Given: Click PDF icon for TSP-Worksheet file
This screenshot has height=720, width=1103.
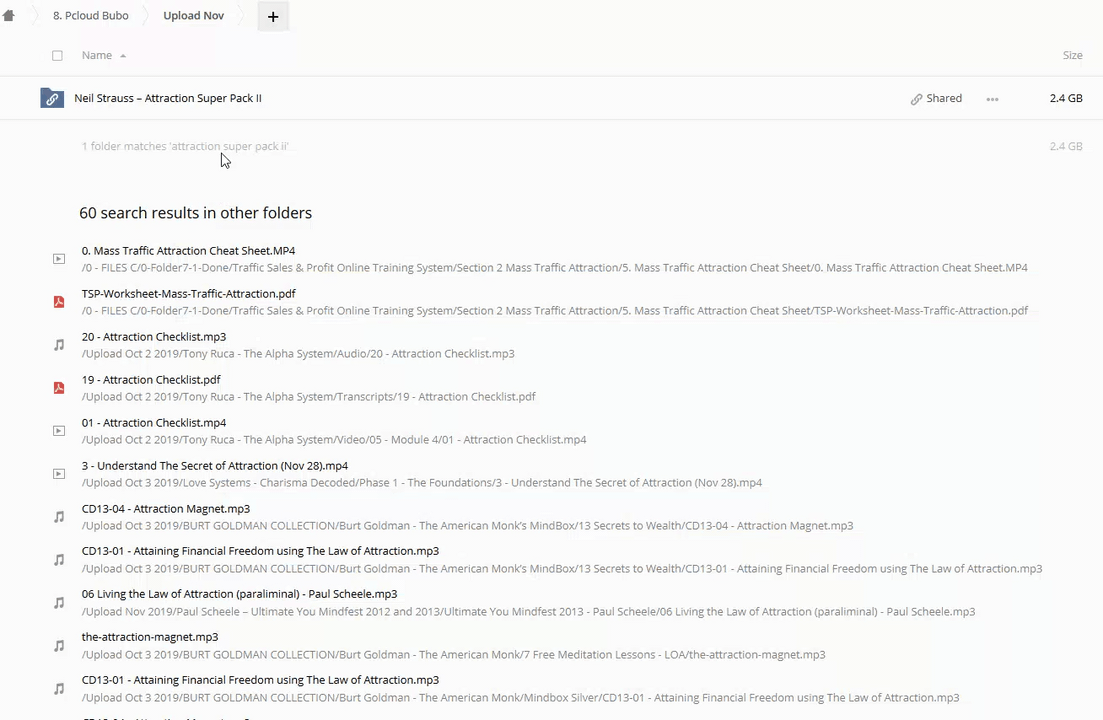Looking at the screenshot, I should coord(59,302).
